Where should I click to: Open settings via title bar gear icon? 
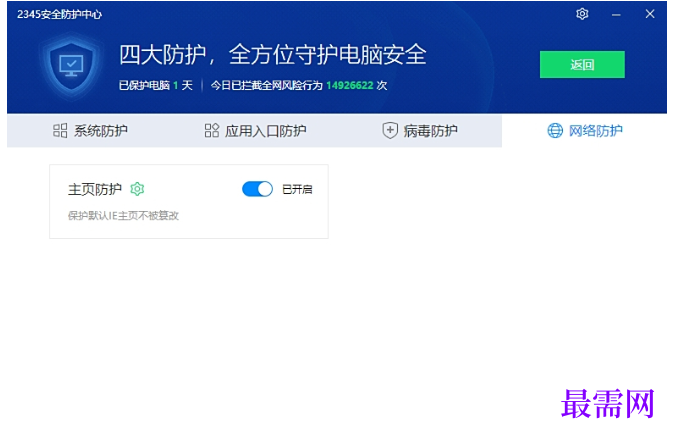[582, 14]
